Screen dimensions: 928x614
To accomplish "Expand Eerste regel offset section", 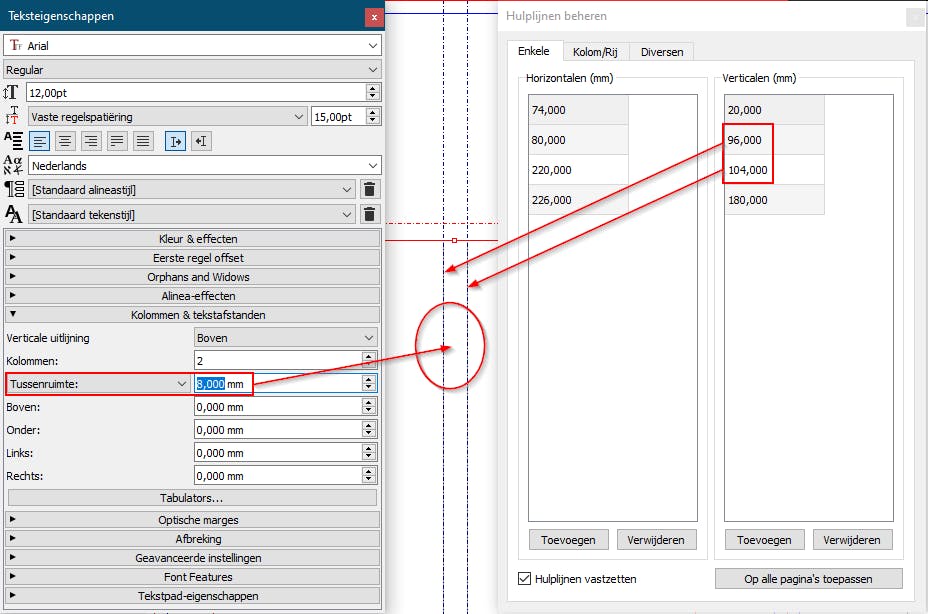I will [192, 258].
